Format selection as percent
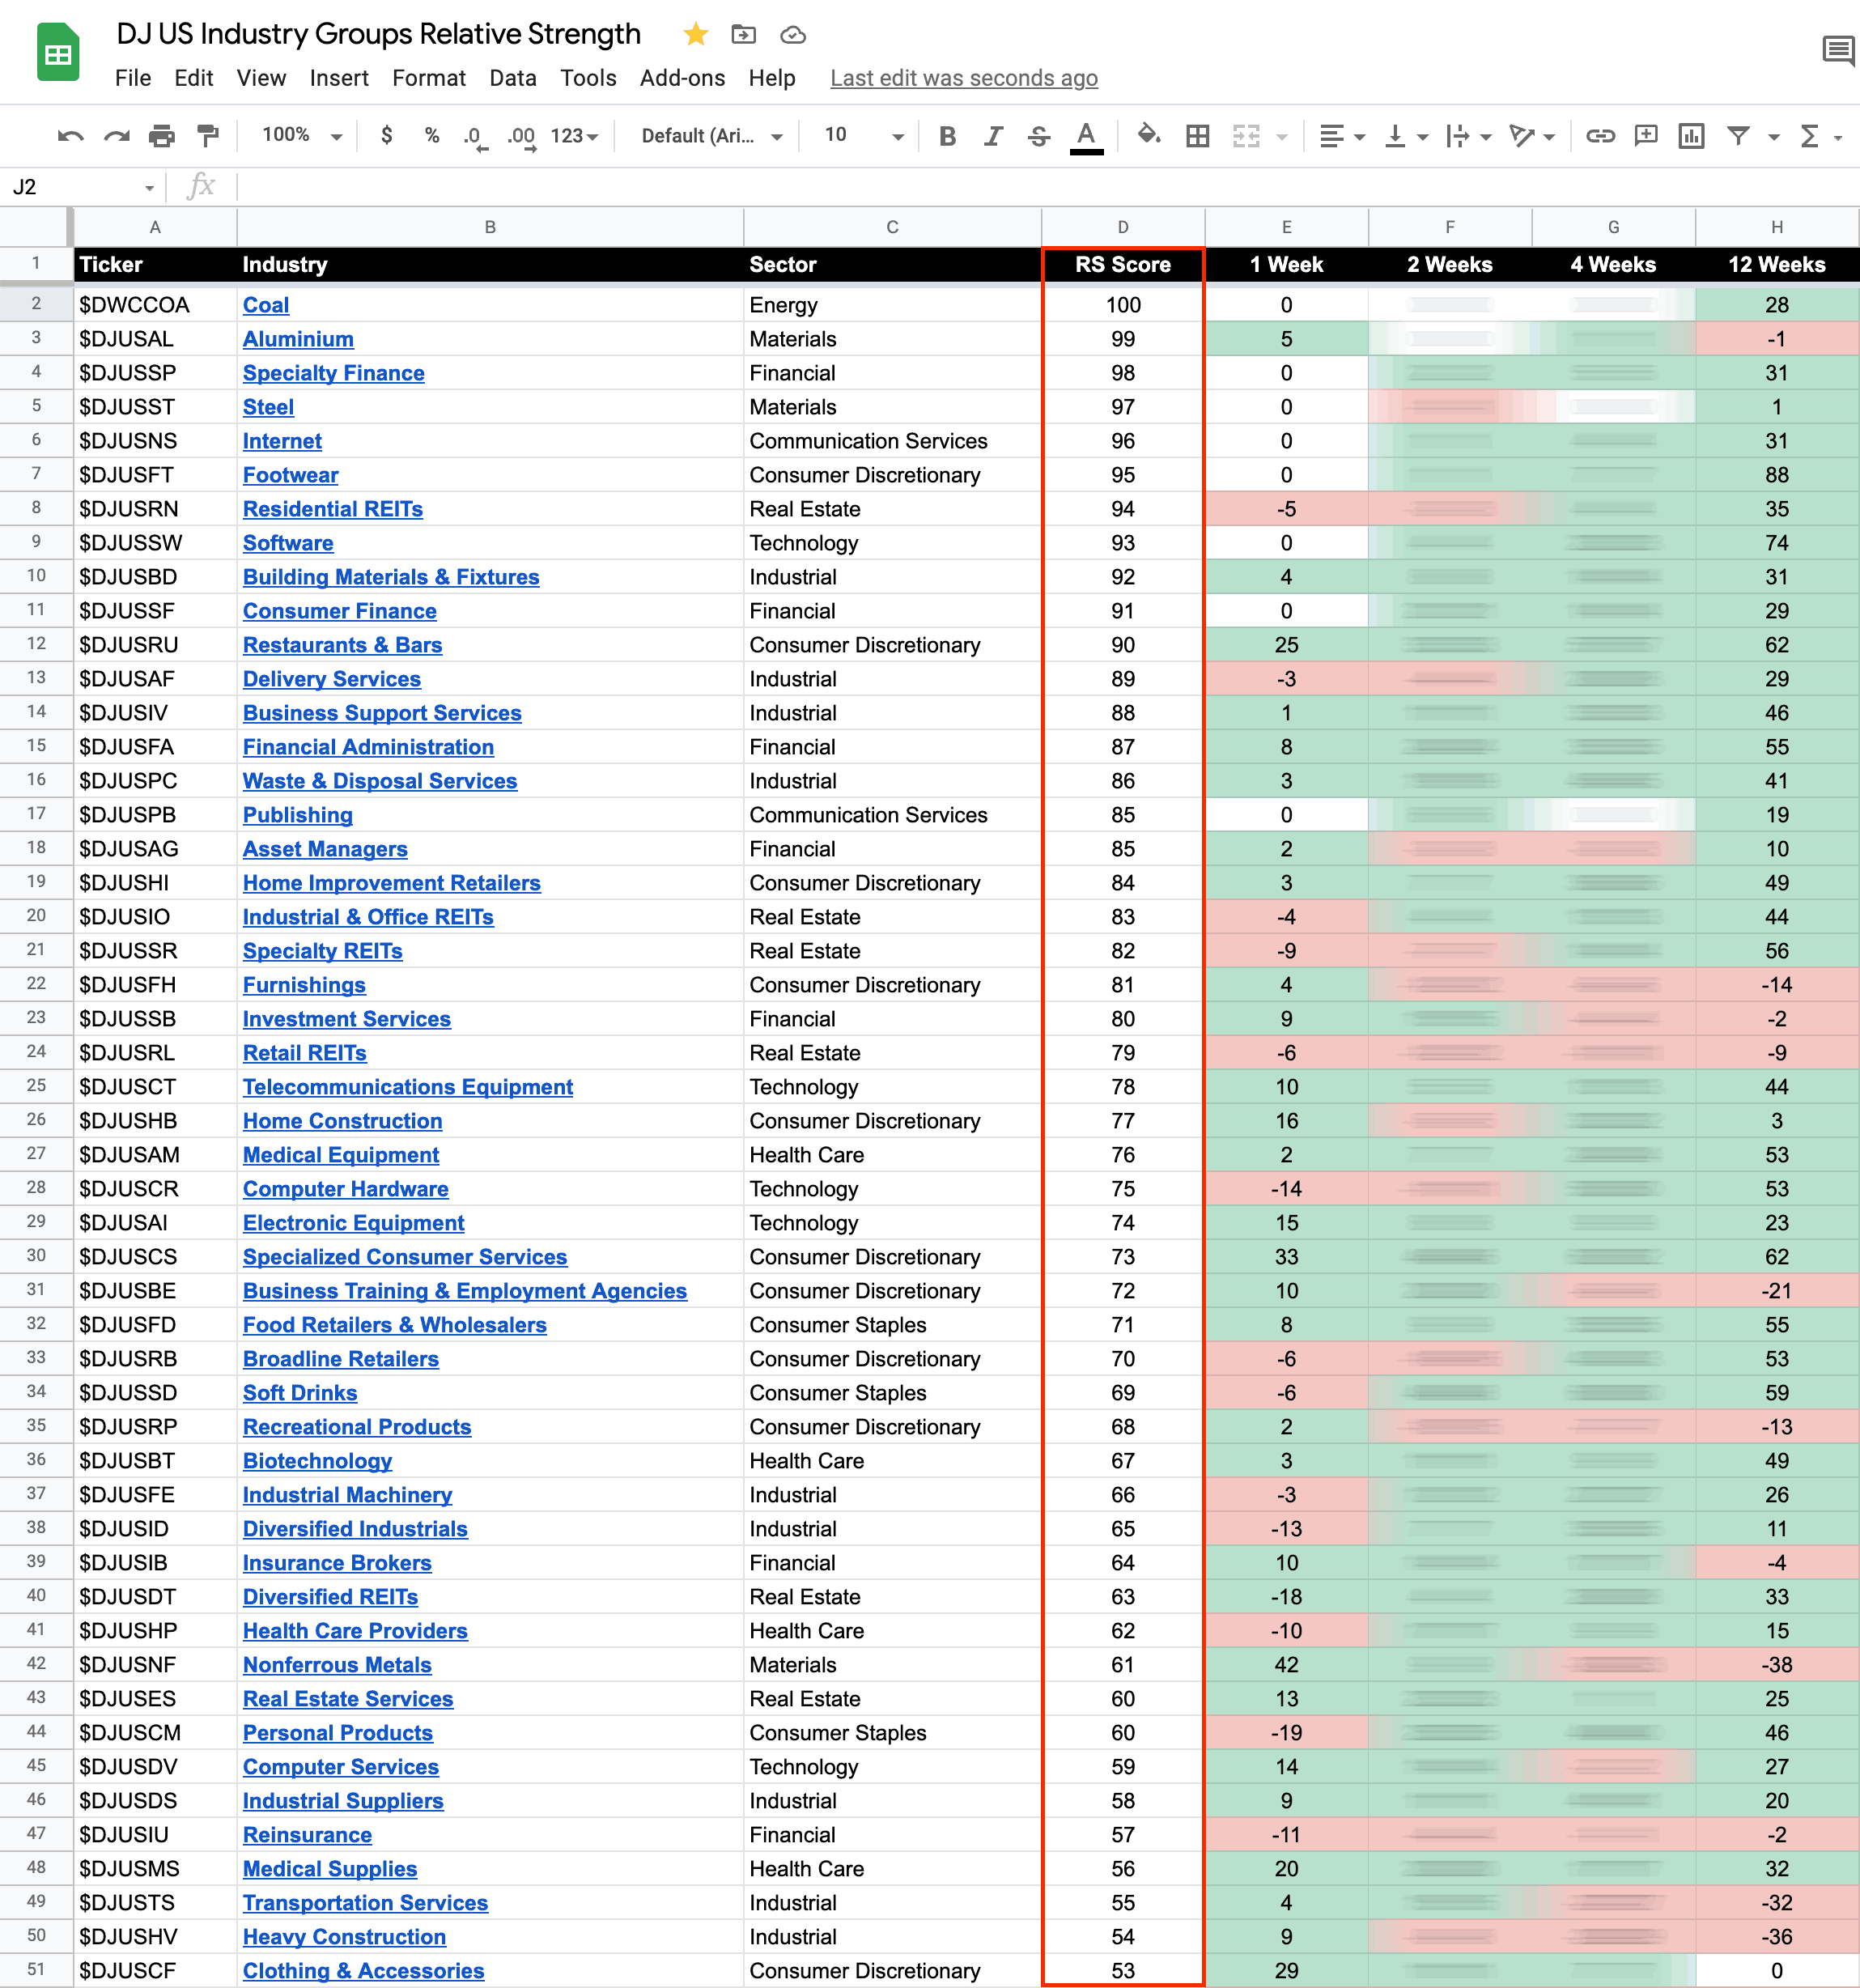 click(432, 136)
